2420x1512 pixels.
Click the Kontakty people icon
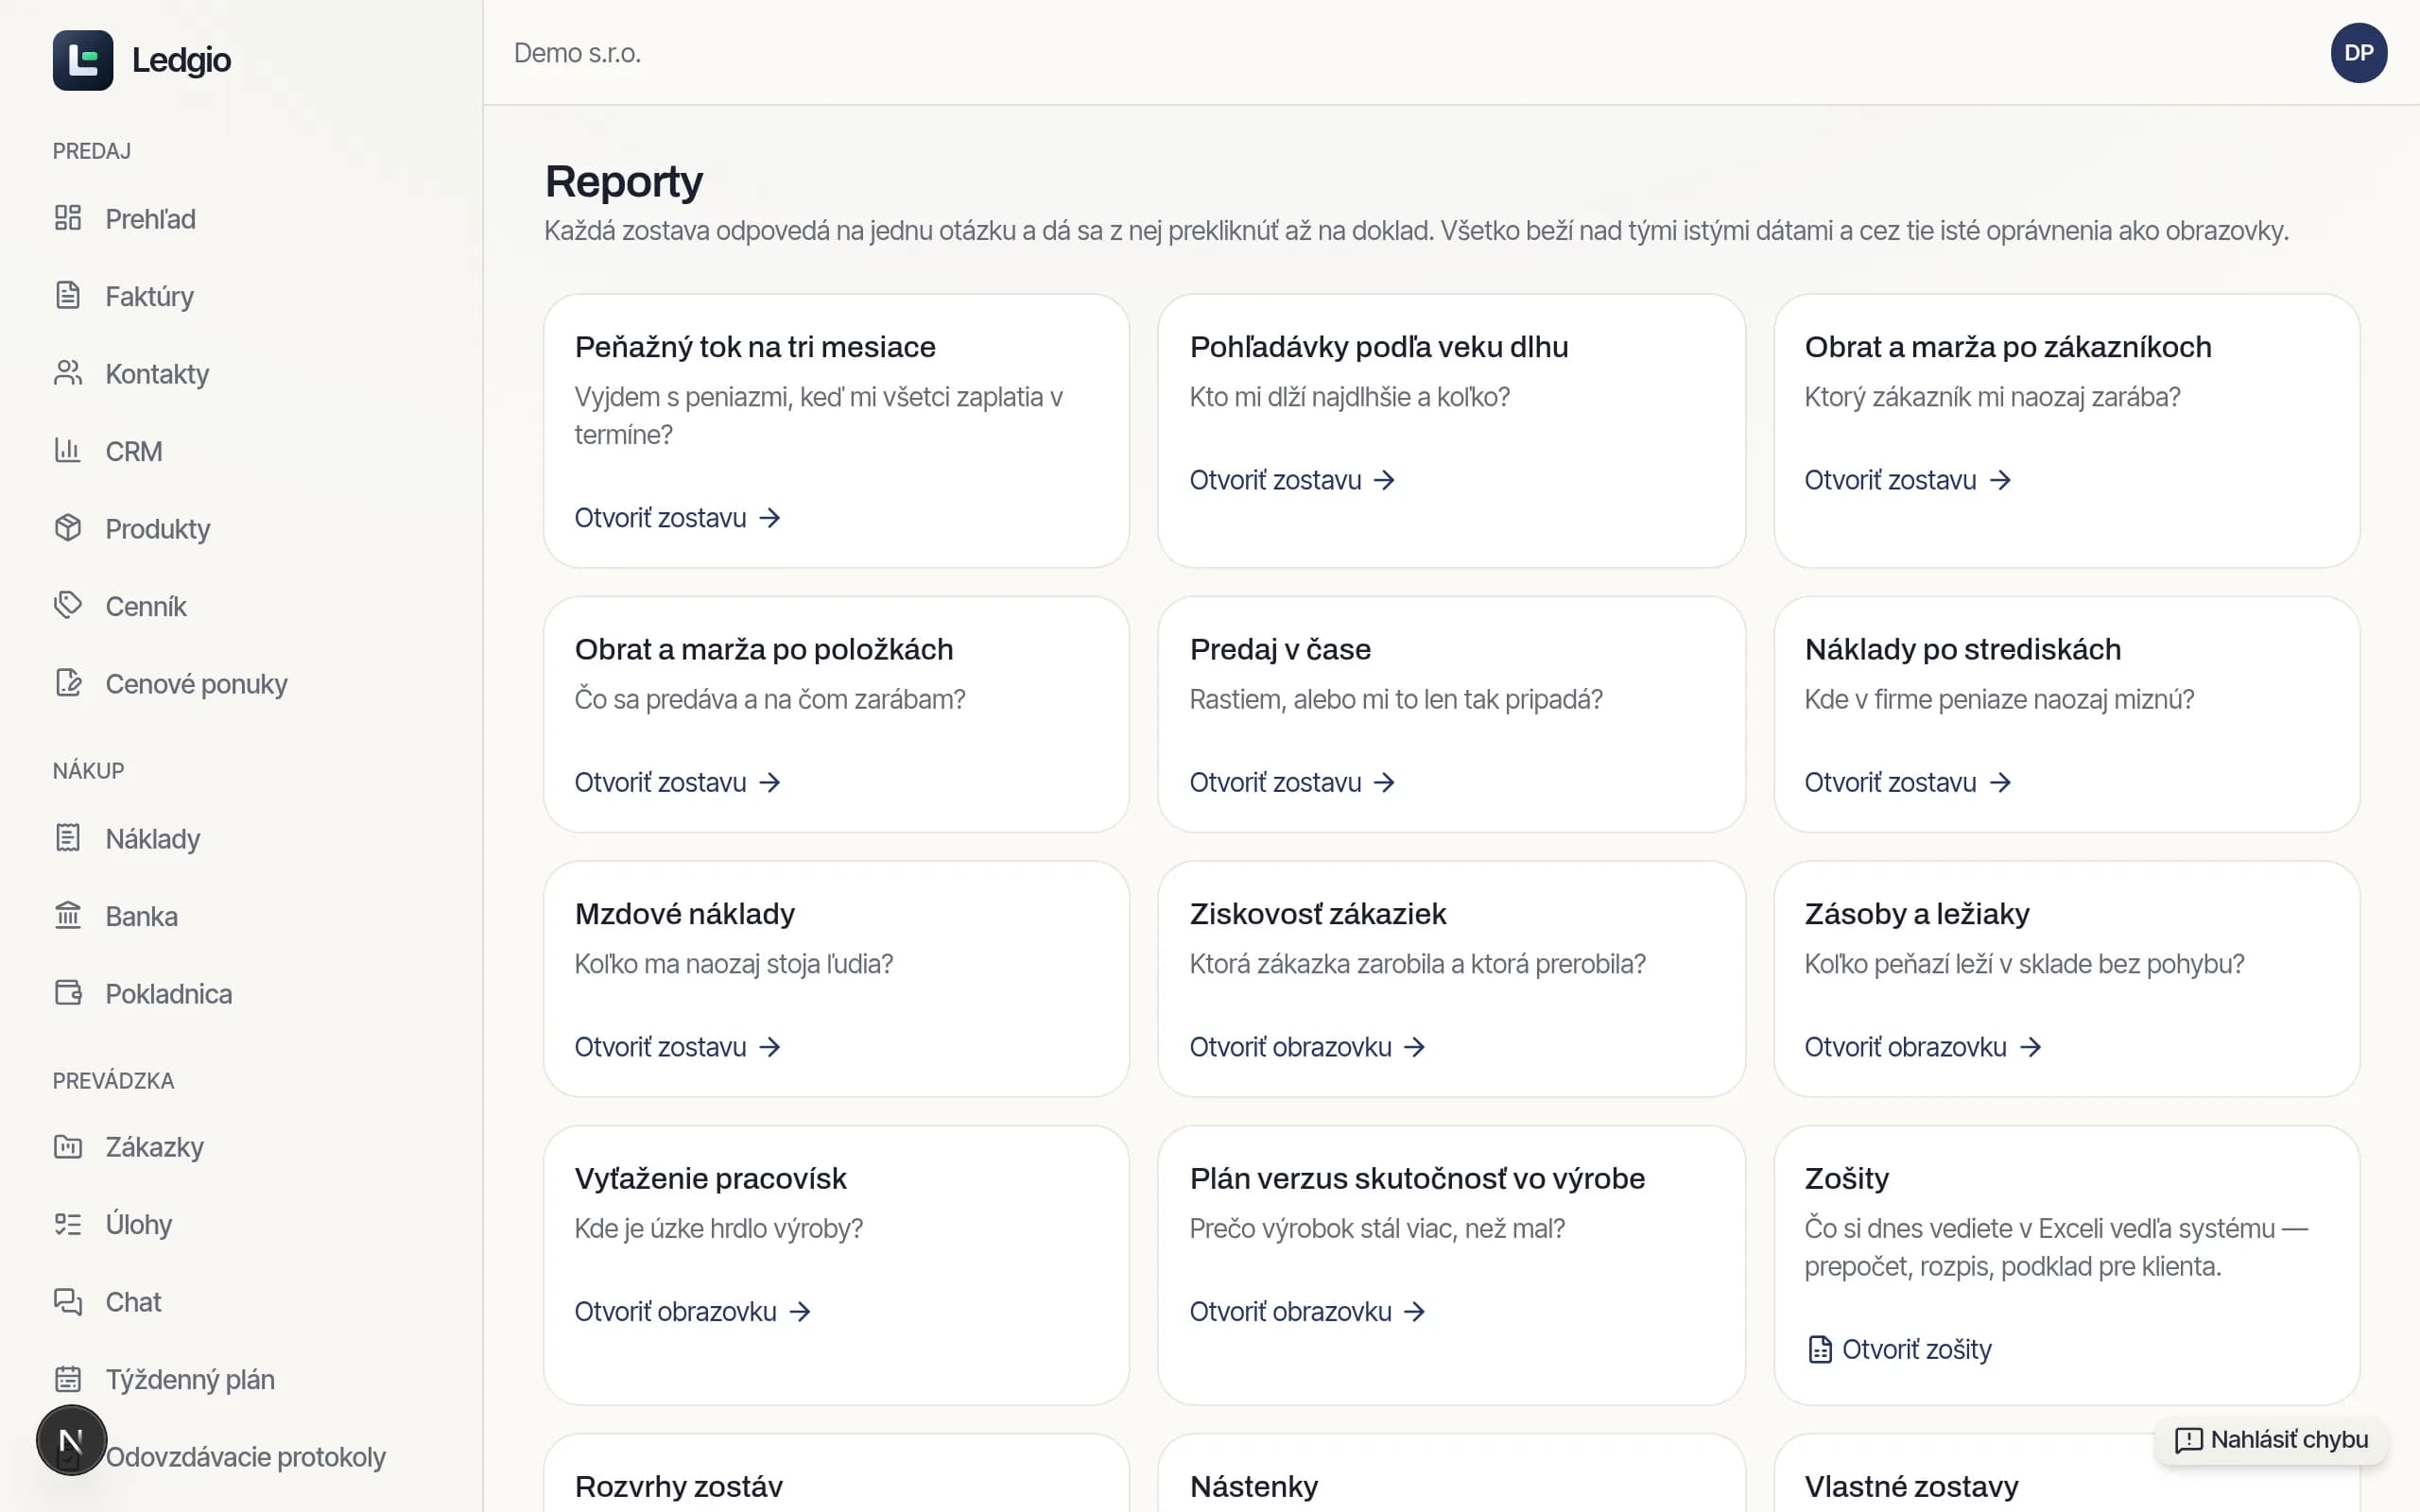tap(68, 373)
